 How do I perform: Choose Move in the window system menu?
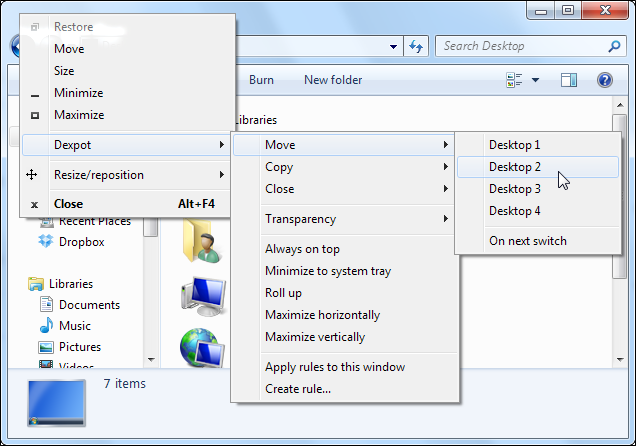pyautogui.click(x=126, y=49)
